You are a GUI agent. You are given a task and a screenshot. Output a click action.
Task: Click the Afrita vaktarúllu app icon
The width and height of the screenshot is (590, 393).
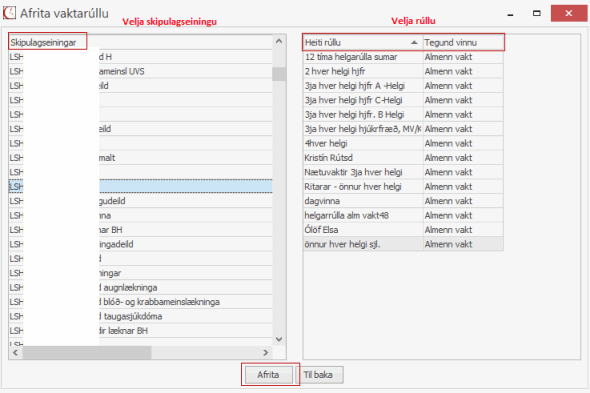click(9, 13)
